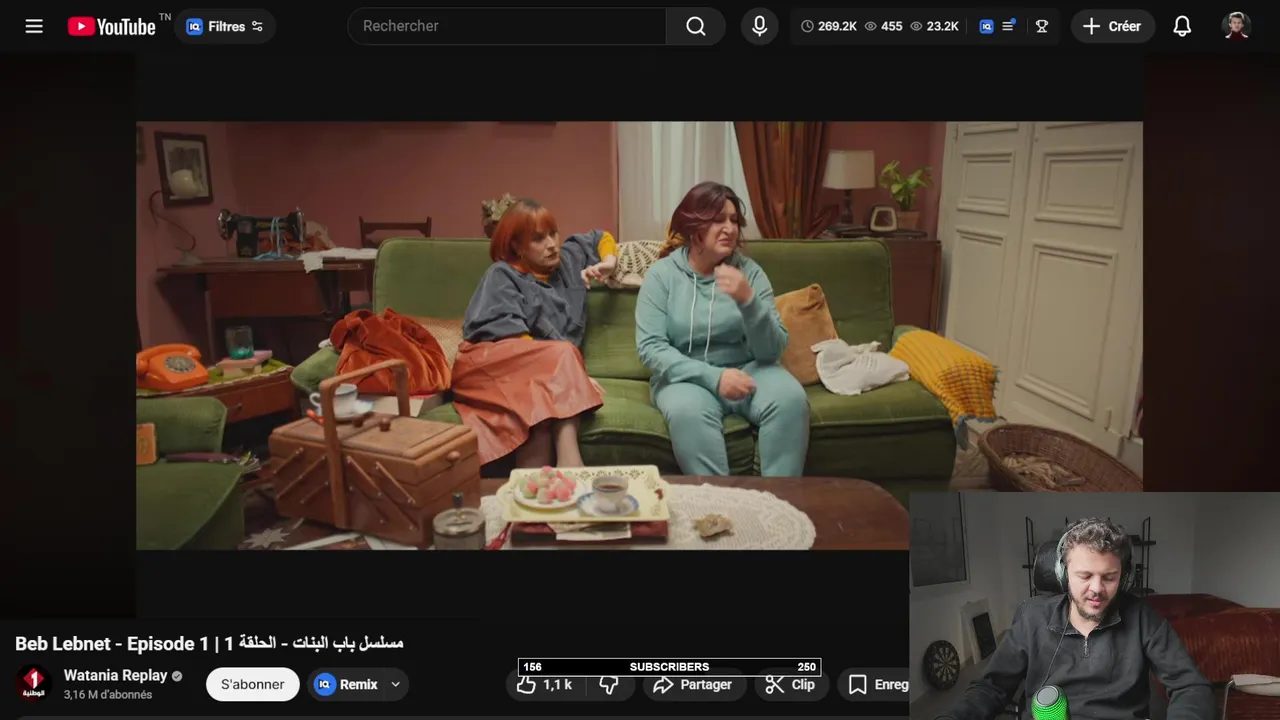Dislike the video with thumbs down
The height and width of the screenshot is (720, 1280).
(x=609, y=684)
